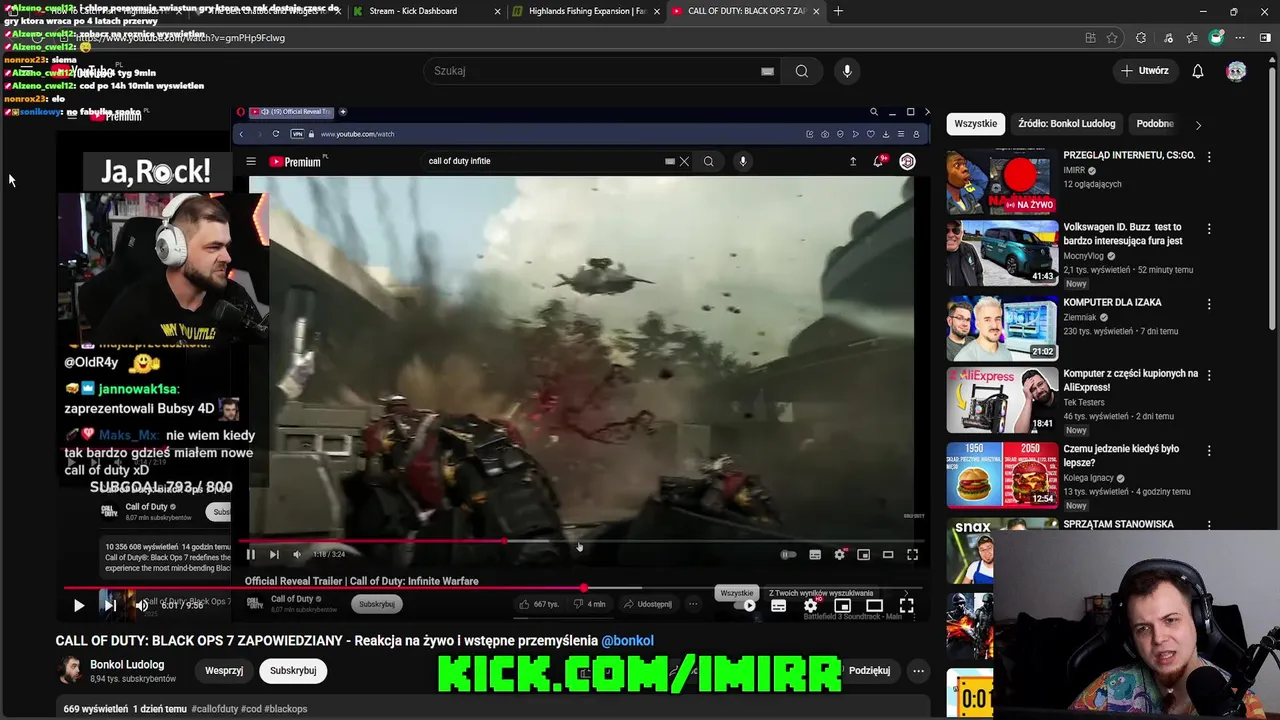Image resolution: width=1280 pixels, height=720 pixels.
Task: Open options for AliExpress computer video
Action: (1209, 375)
